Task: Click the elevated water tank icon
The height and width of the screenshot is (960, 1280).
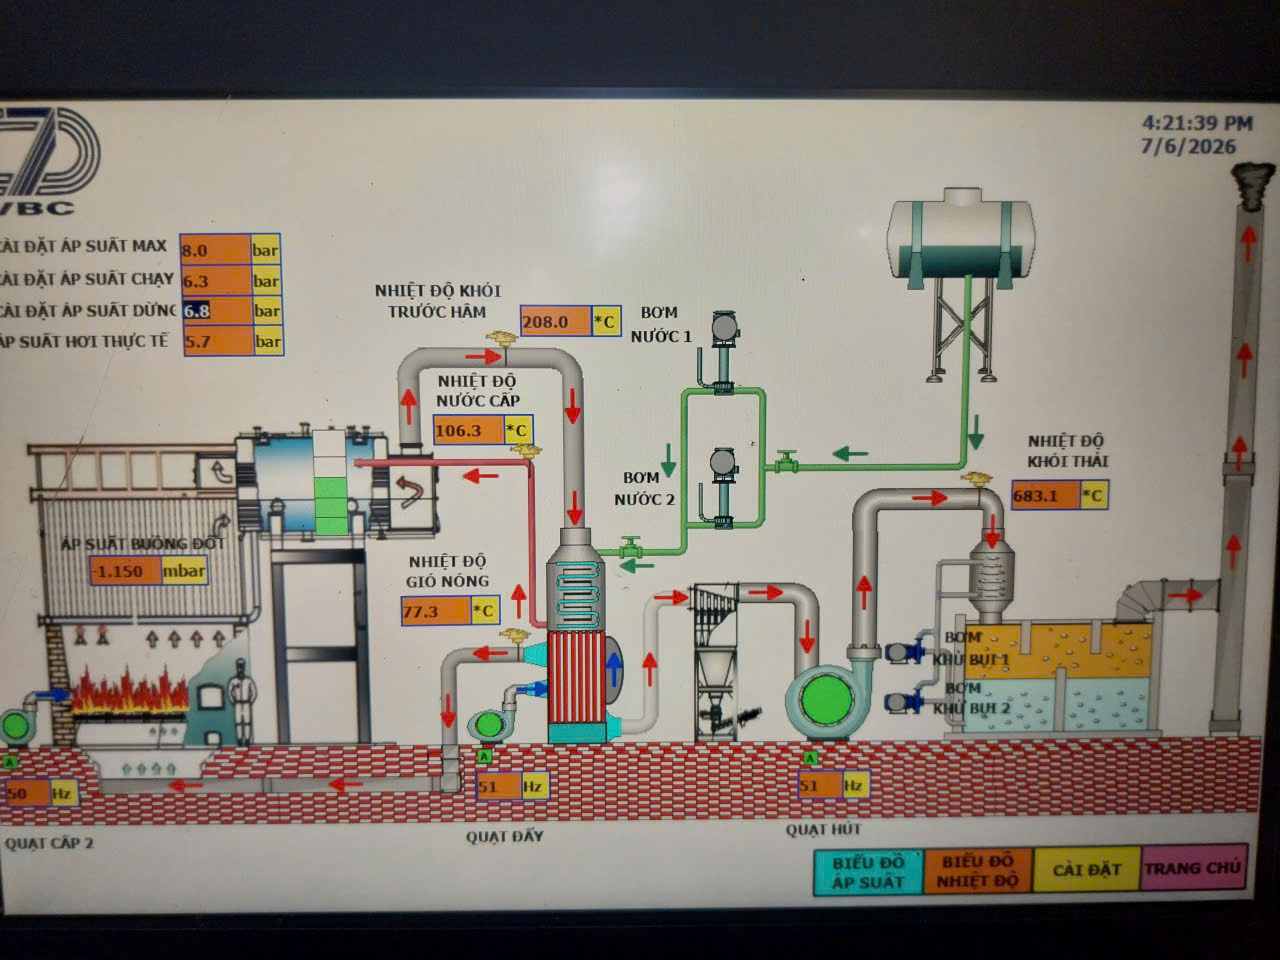Action: click(961, 235)
